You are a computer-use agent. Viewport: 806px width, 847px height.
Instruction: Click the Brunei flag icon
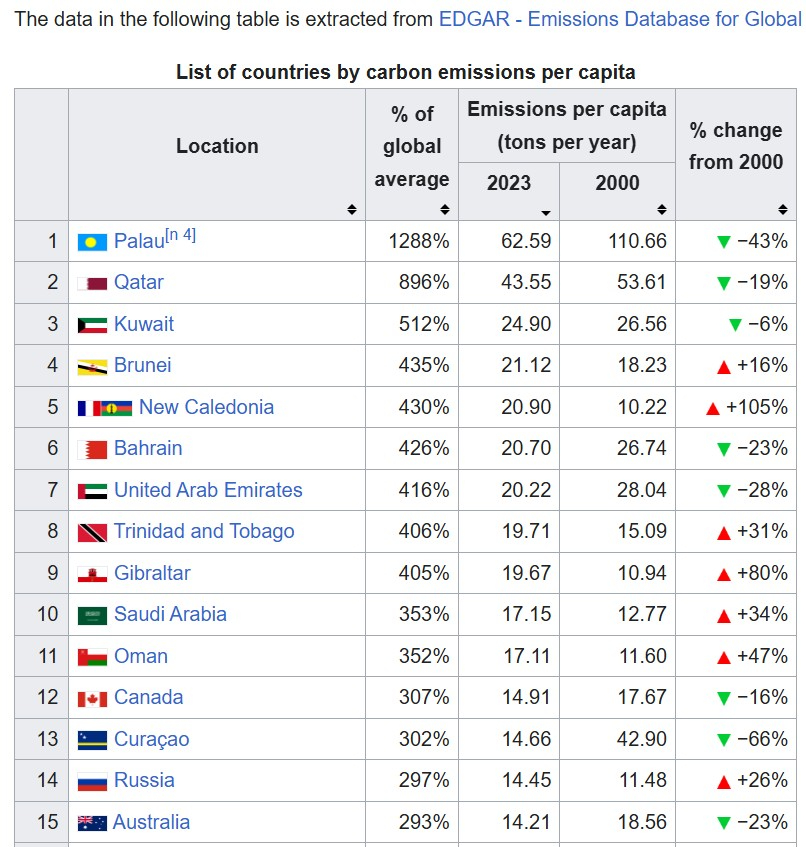[92, 366]
